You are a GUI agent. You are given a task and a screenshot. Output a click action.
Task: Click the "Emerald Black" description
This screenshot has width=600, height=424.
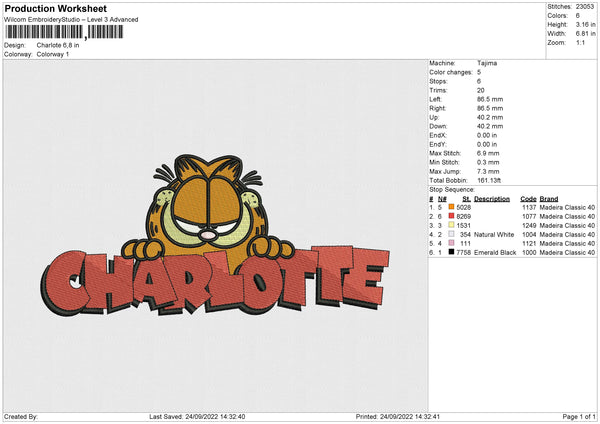(495, 253)
